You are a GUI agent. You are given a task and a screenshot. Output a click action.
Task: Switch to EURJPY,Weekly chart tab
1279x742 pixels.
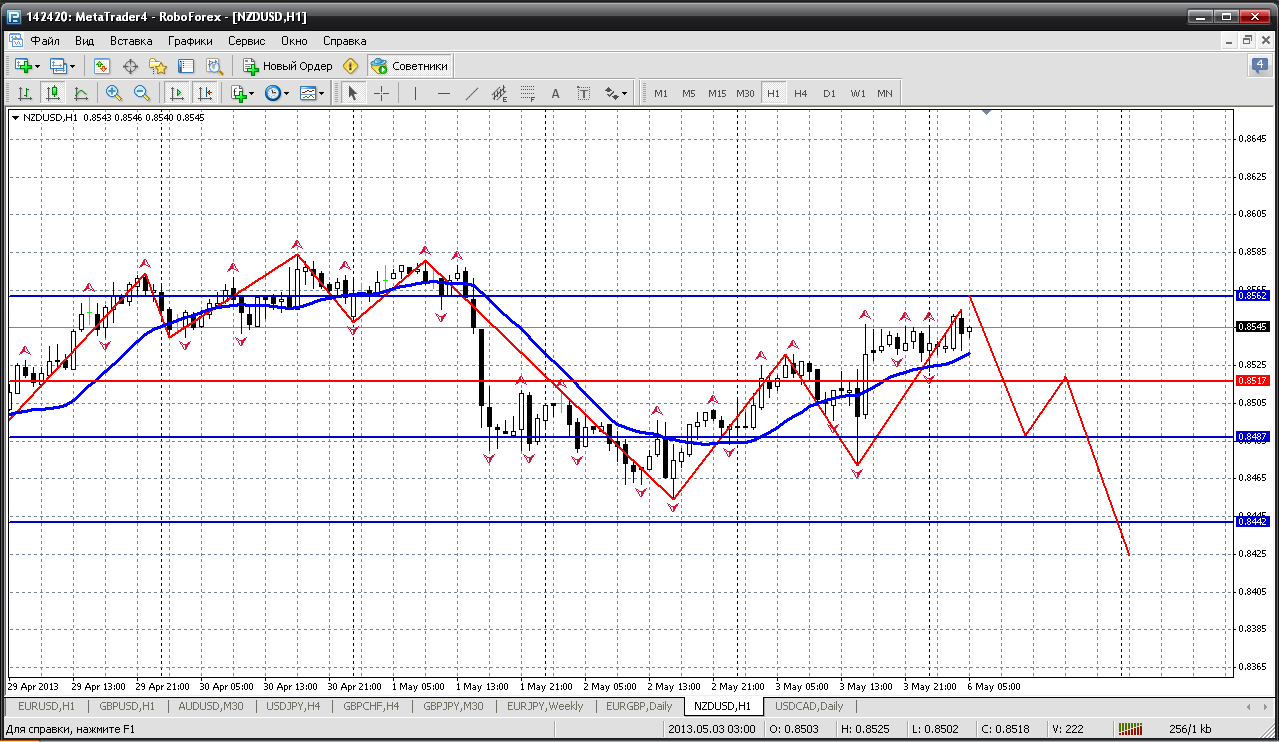coord(545,706)
